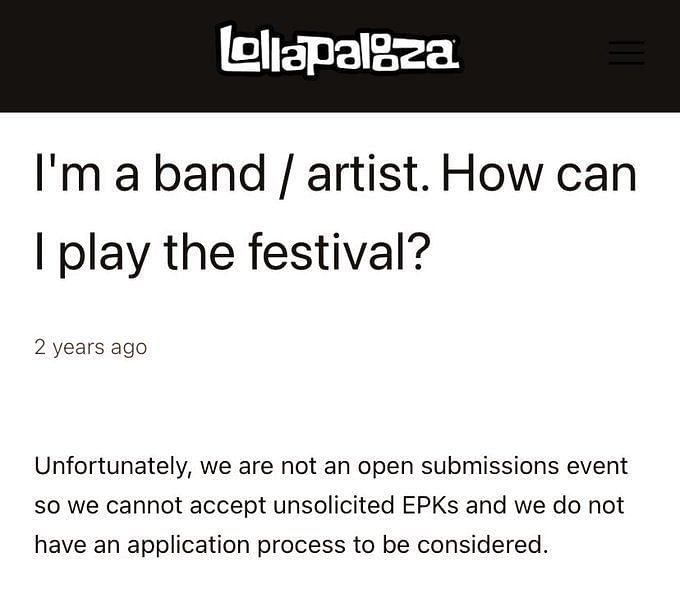This screenshot has width=680, height=594.
Task: Click the blank area below the timestamp
Action: (x=340, y=405)
